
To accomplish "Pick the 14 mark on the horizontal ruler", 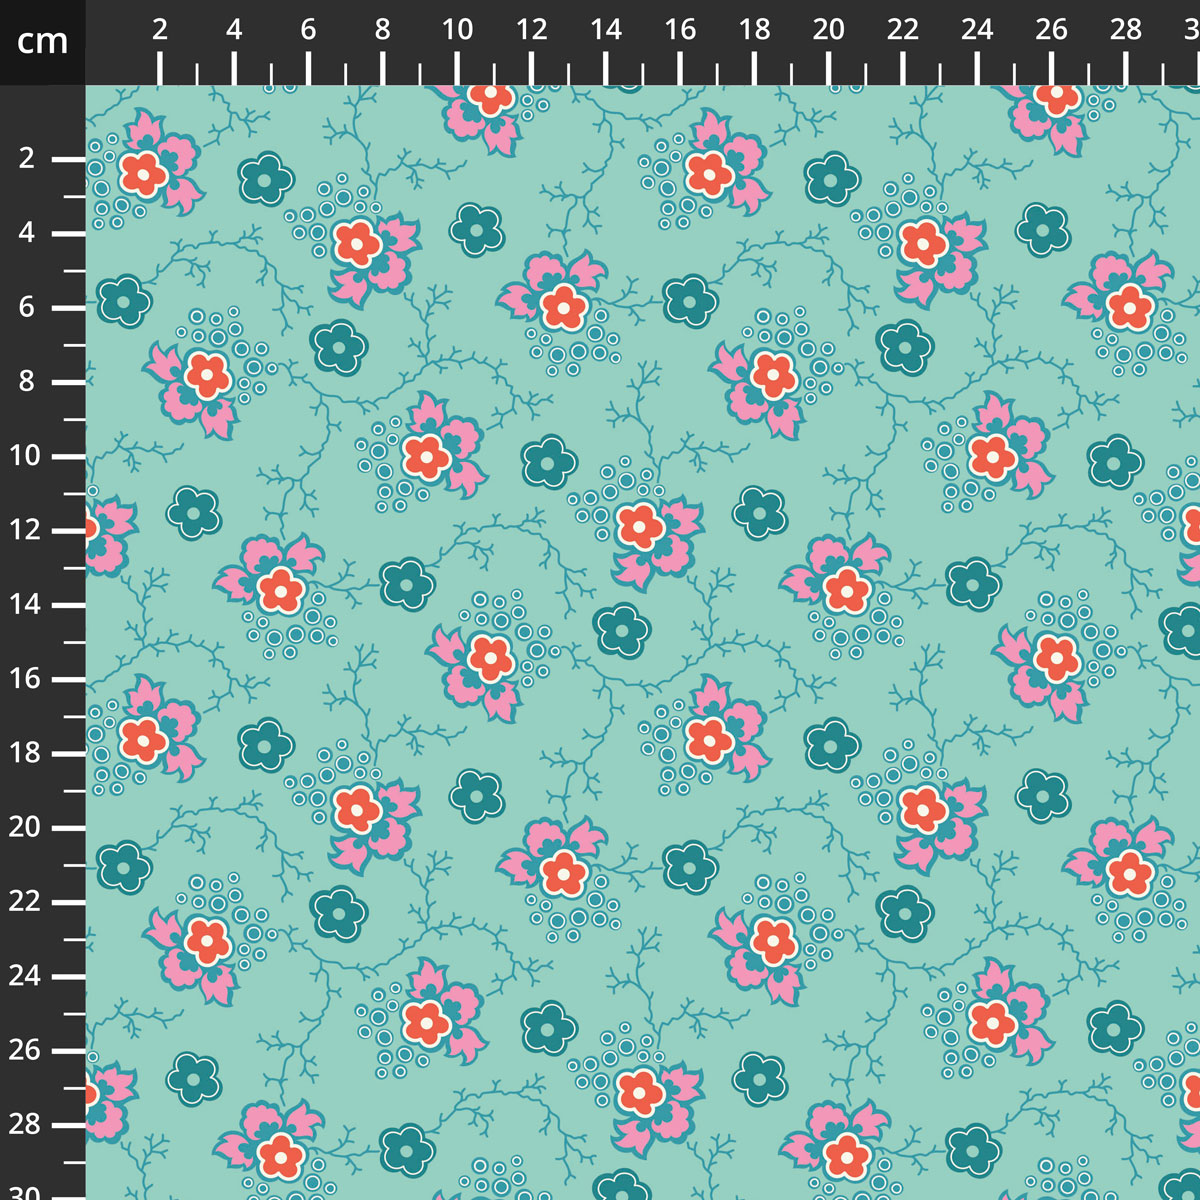I will tap(606, 30).
